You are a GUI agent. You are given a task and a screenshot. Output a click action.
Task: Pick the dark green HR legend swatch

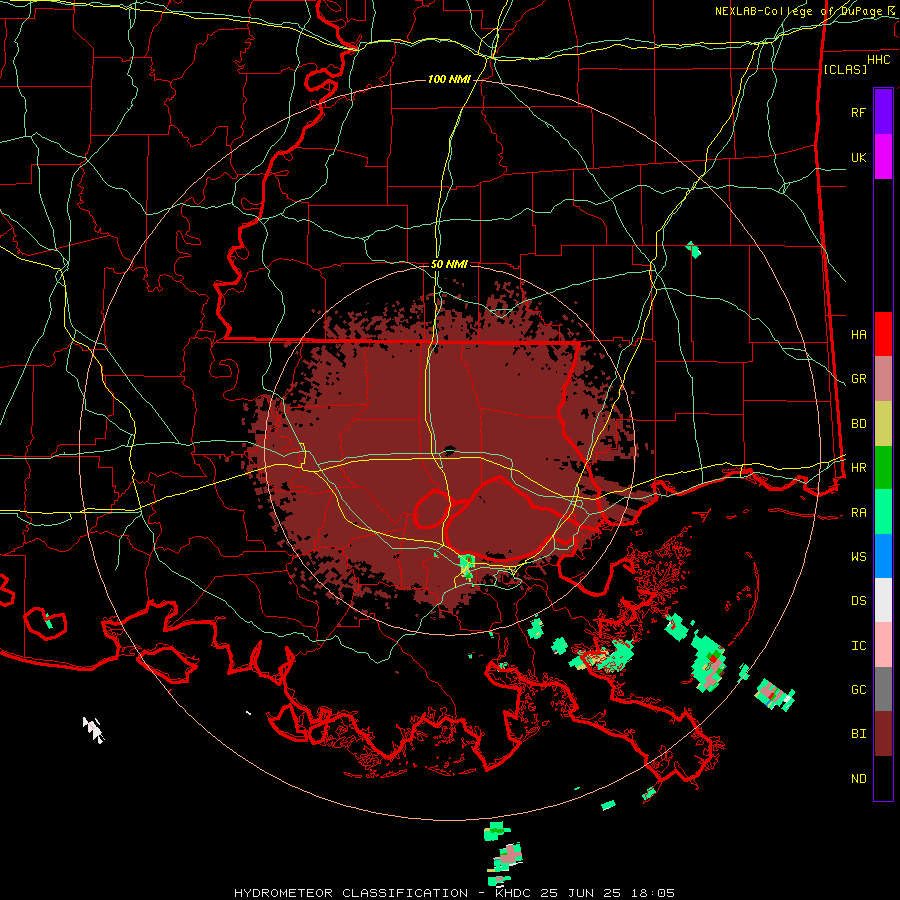(883, 468)
